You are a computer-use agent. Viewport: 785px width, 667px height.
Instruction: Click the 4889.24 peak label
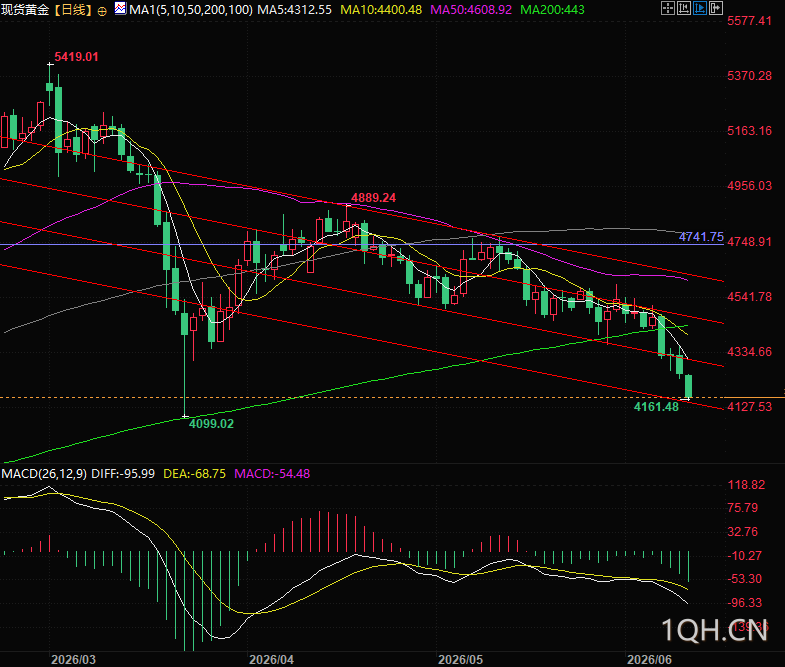point(373,198)
